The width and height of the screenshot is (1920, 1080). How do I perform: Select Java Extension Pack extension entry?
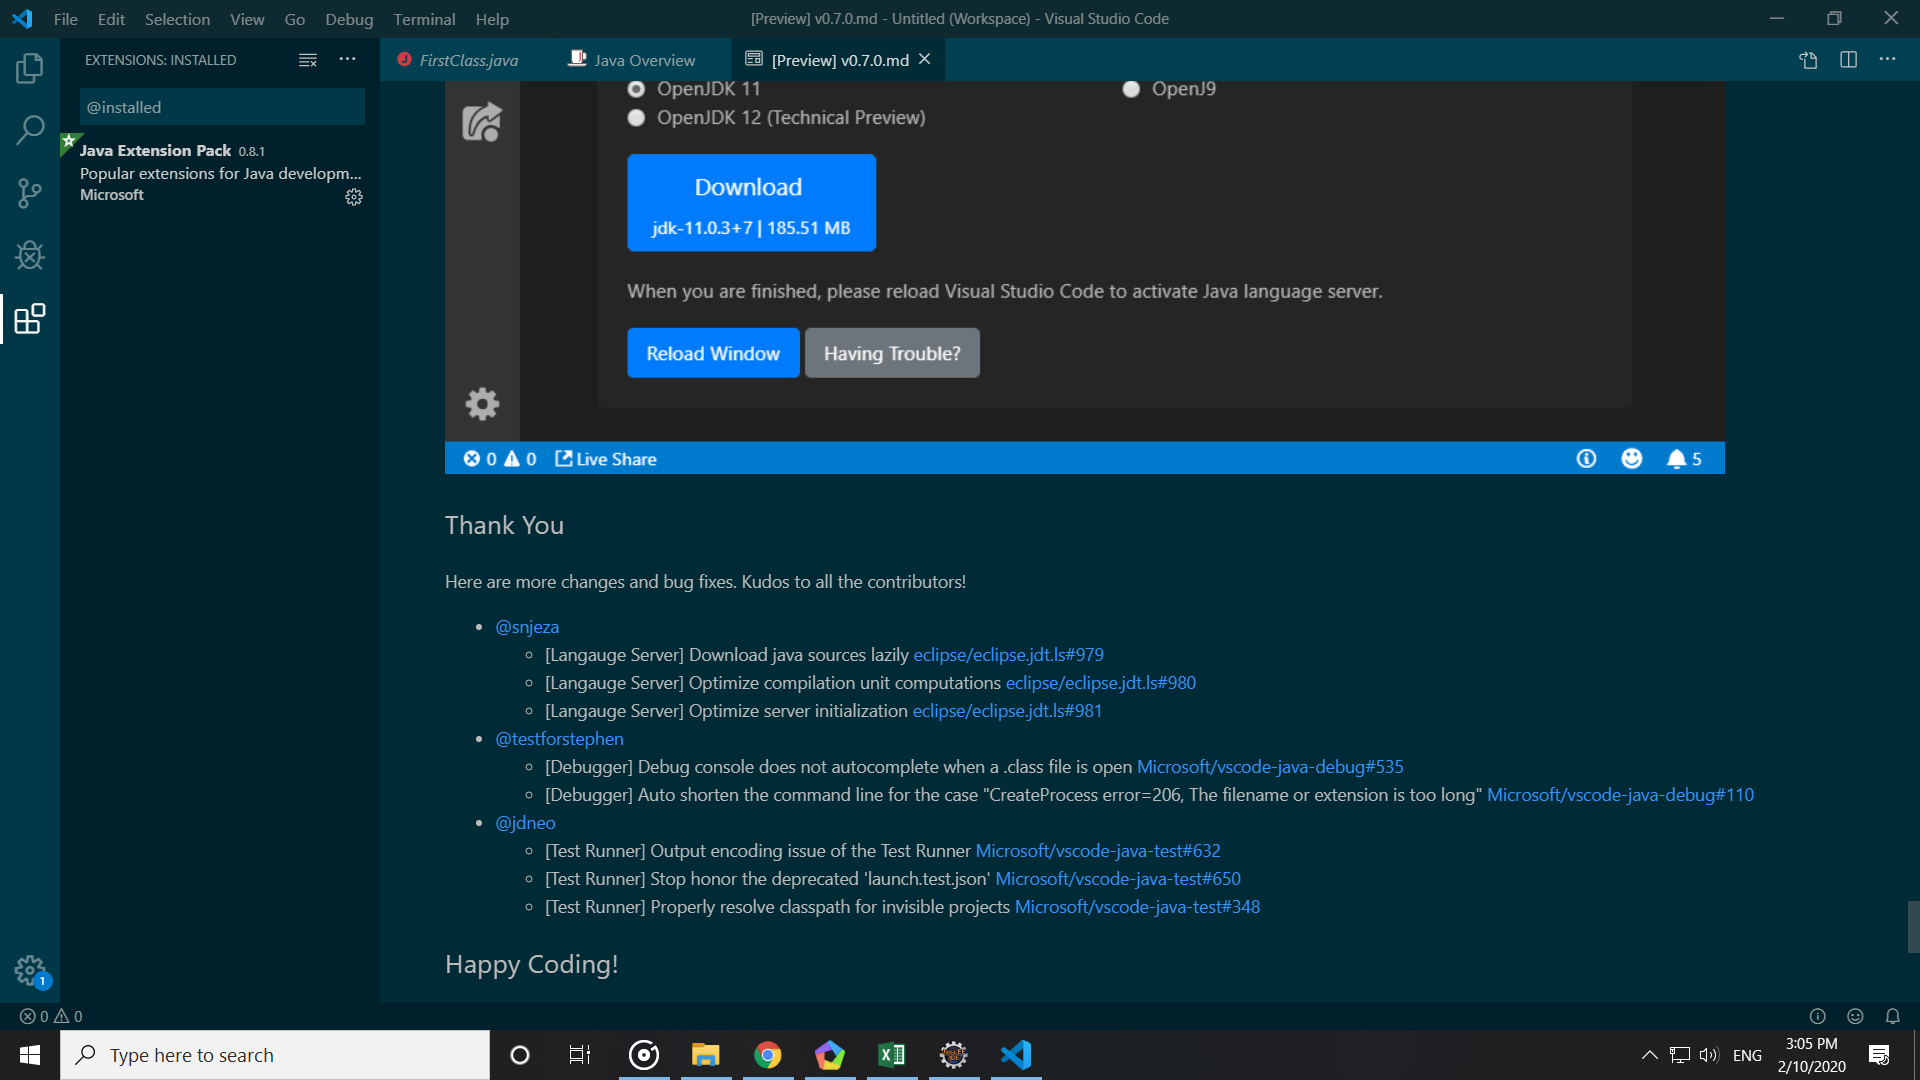(x=220, y=172)
